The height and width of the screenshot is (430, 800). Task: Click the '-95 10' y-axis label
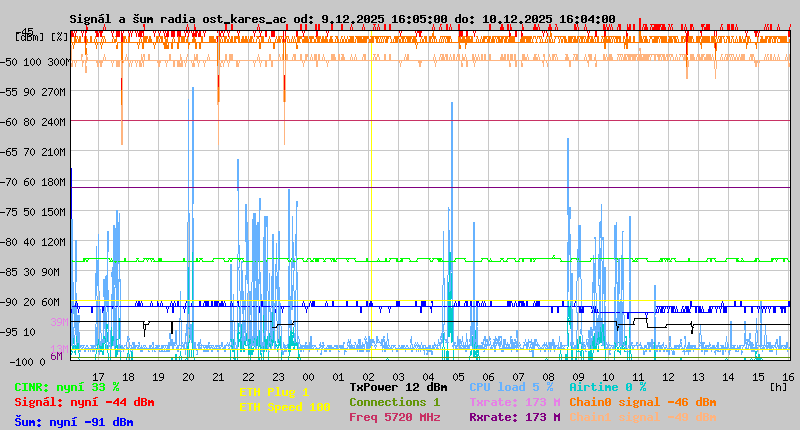[x=18, y=332]
